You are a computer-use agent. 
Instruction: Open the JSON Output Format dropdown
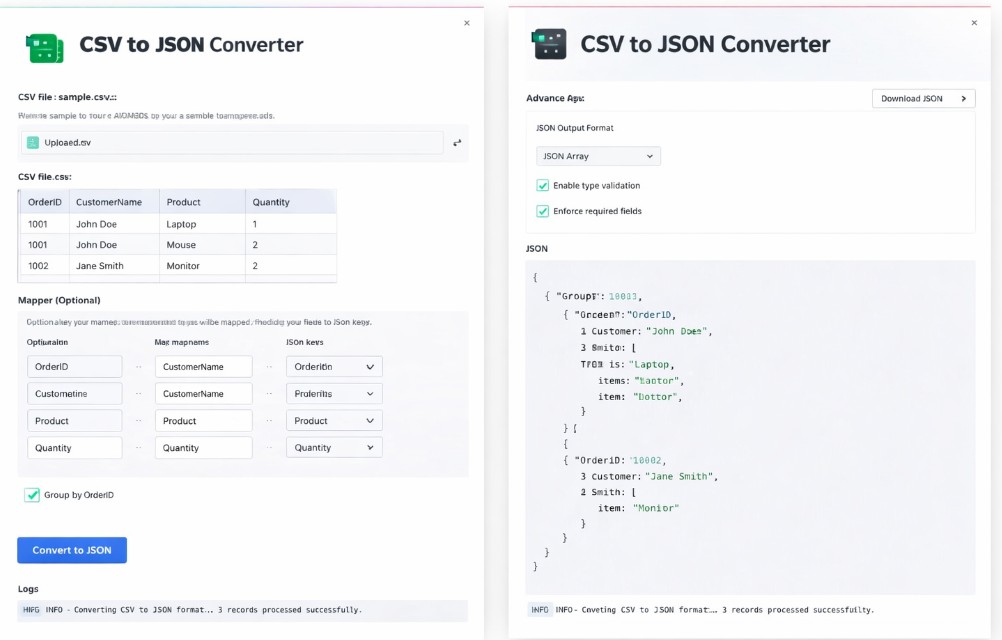(x=597, y=156)
